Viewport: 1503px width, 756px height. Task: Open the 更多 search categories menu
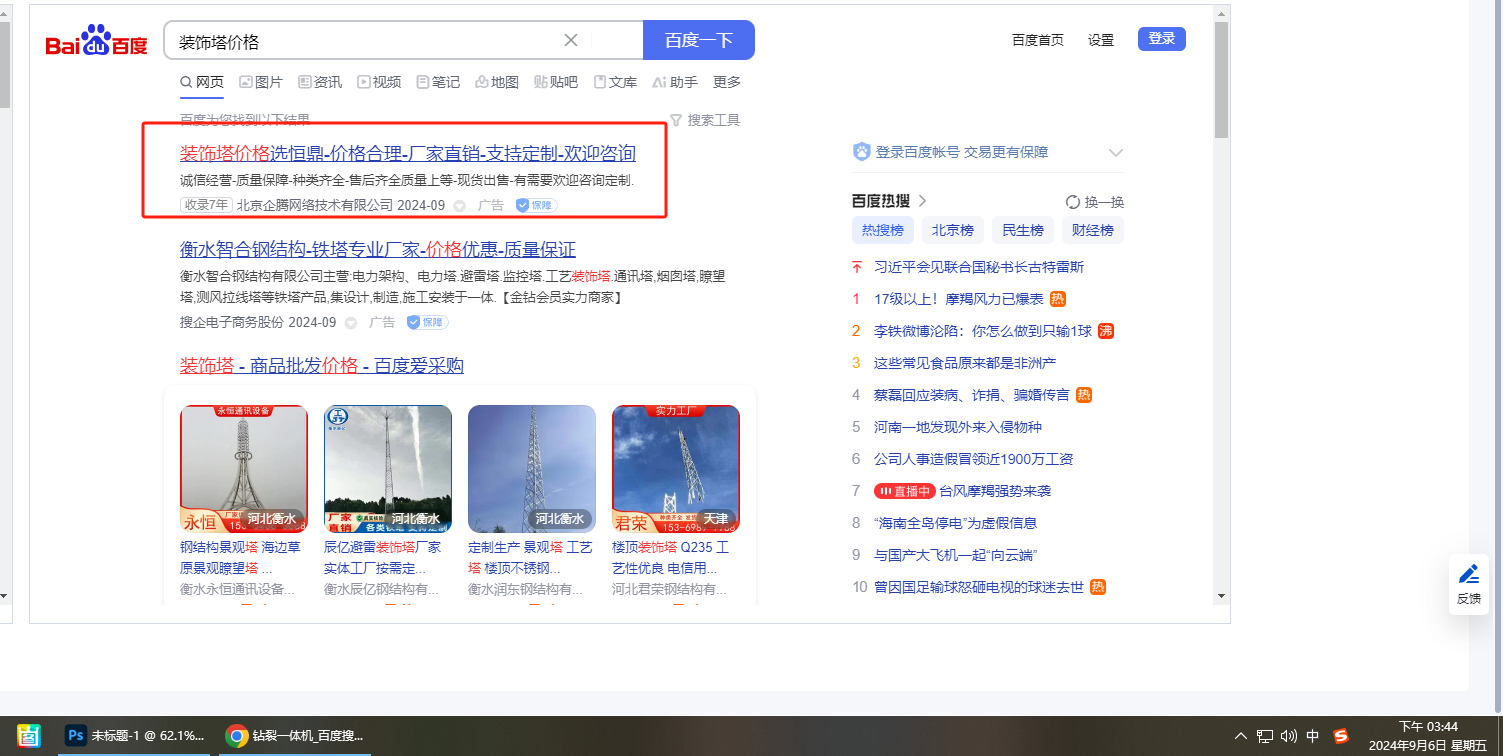tap(727, 82)
